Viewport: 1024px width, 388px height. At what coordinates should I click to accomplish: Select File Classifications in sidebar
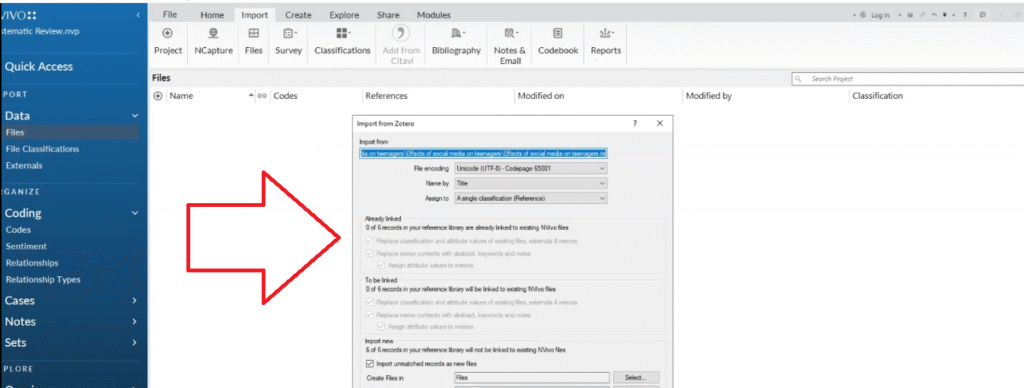[x=42, y=149]
